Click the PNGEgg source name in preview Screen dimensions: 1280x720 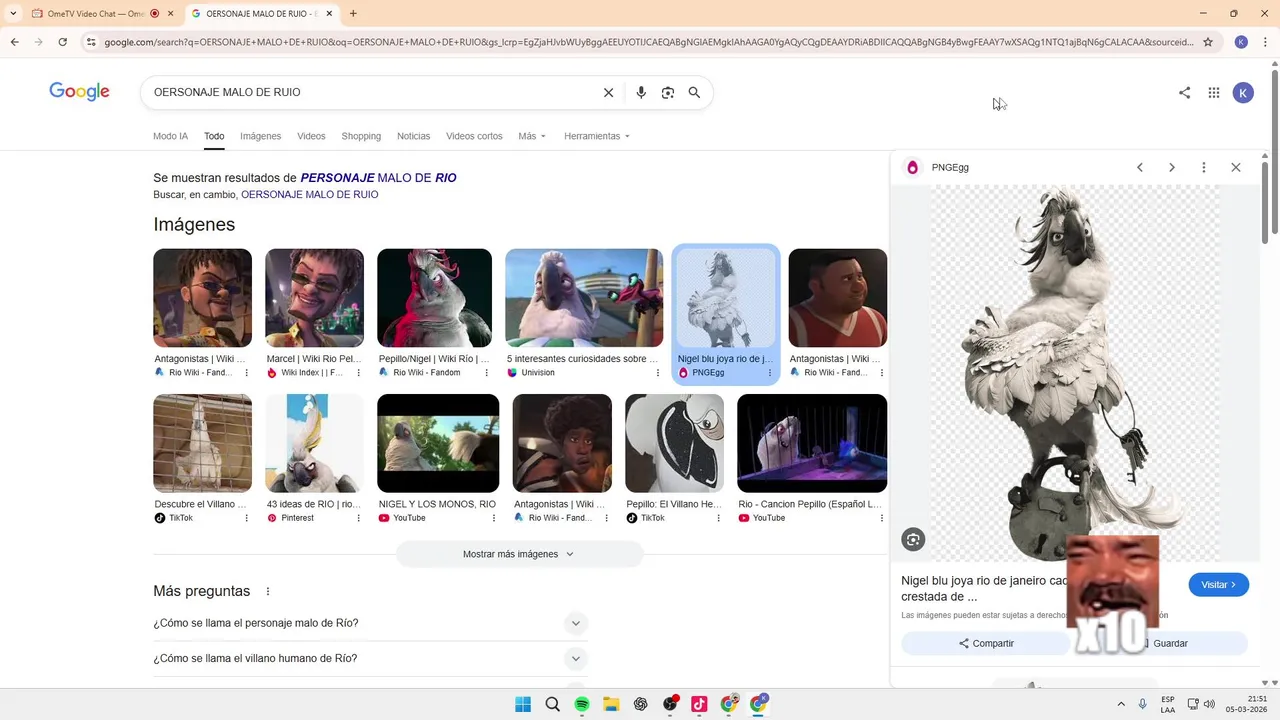(x=950, y=167)
